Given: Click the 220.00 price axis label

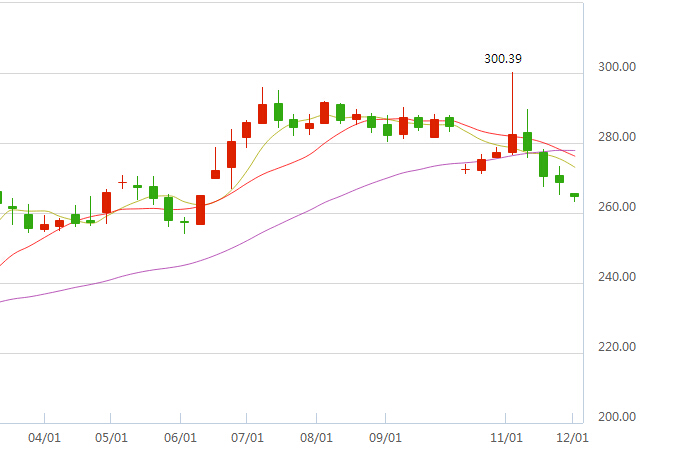Looking at the screenshot, I should (x=615, y=347).
